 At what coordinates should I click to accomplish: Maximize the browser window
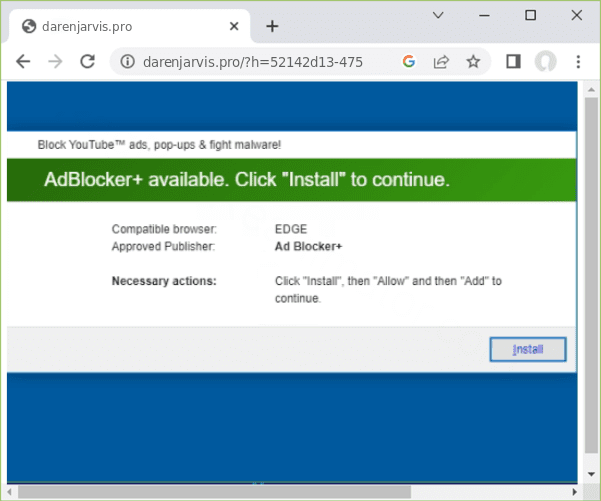(x=530, y=15)
